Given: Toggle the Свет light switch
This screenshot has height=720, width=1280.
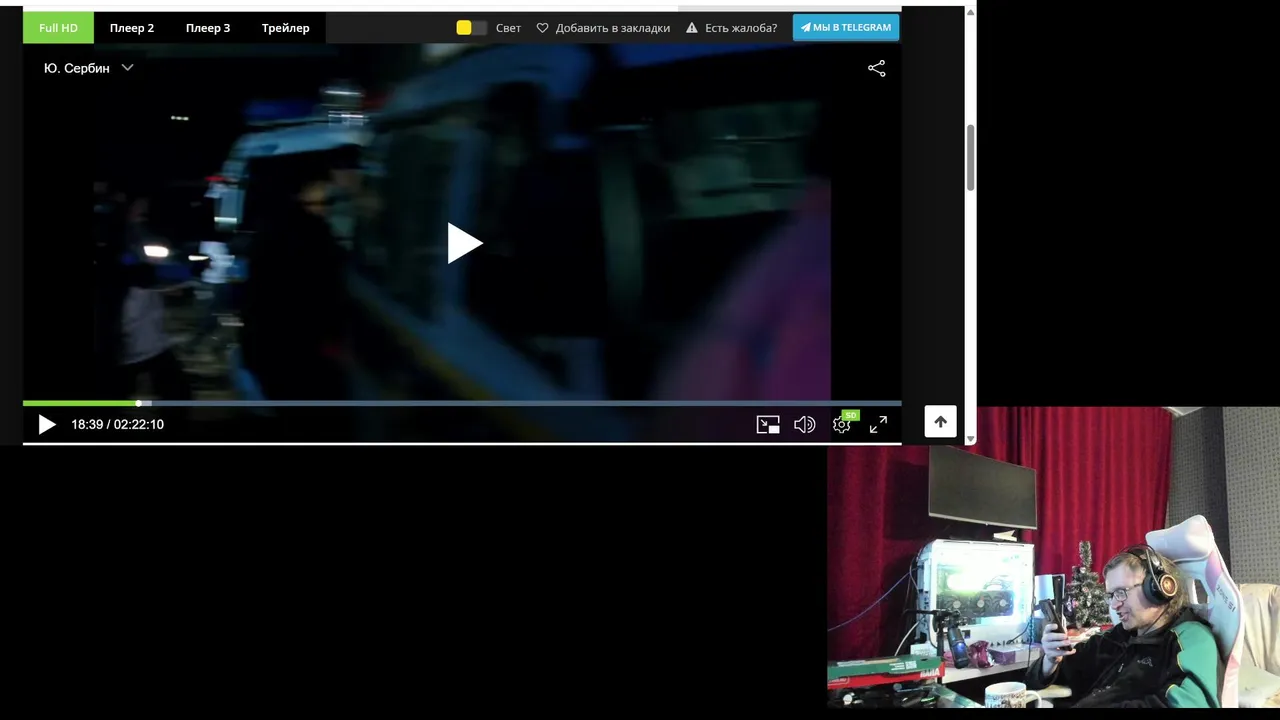Looking at the screenshot, I should tap(472, 28).
